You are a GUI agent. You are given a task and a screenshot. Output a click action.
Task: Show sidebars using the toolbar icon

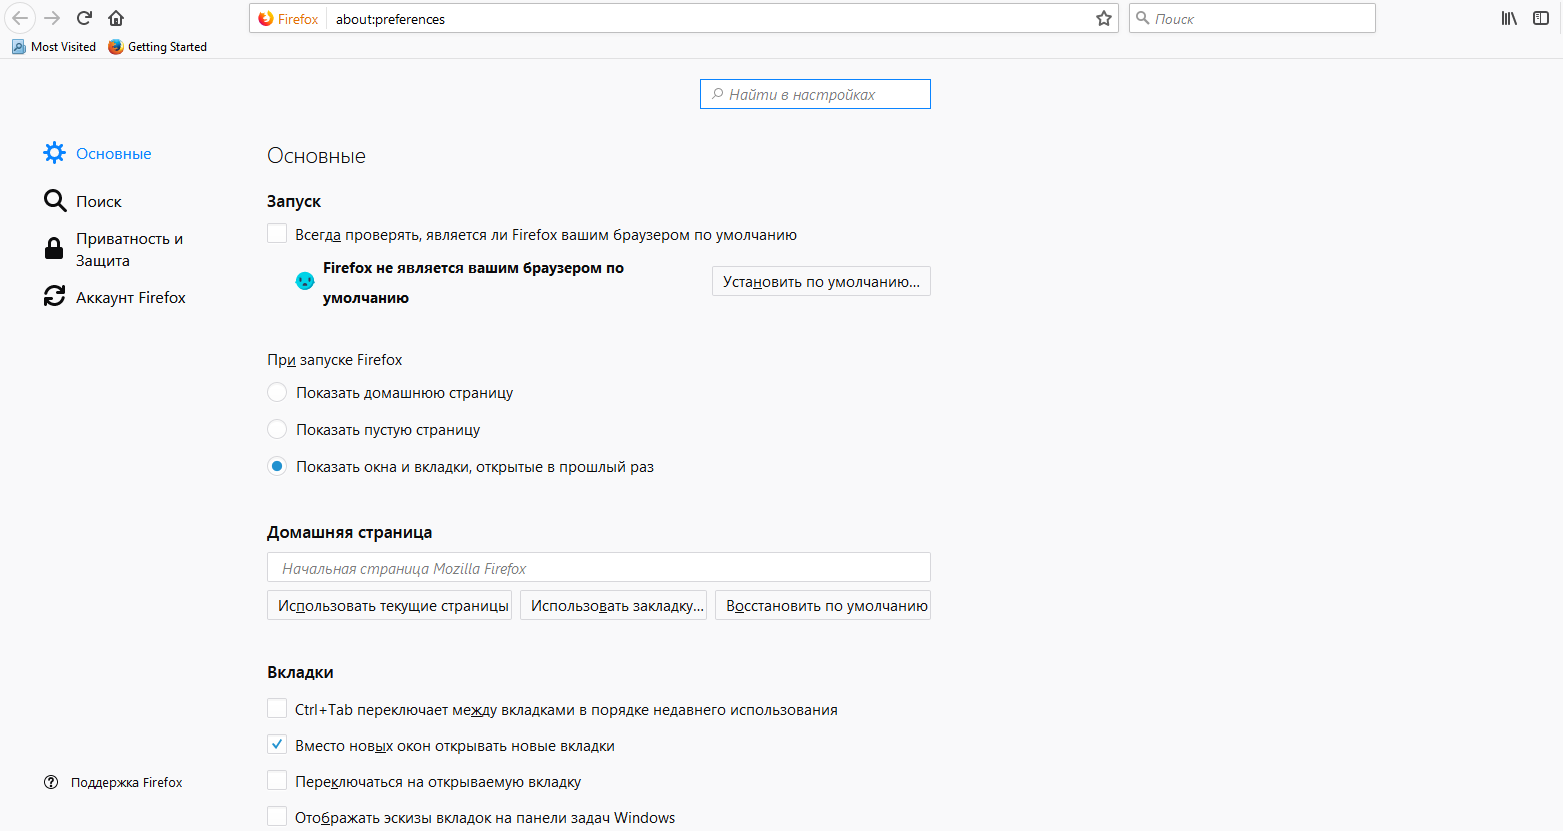[x=1541, y=18]
